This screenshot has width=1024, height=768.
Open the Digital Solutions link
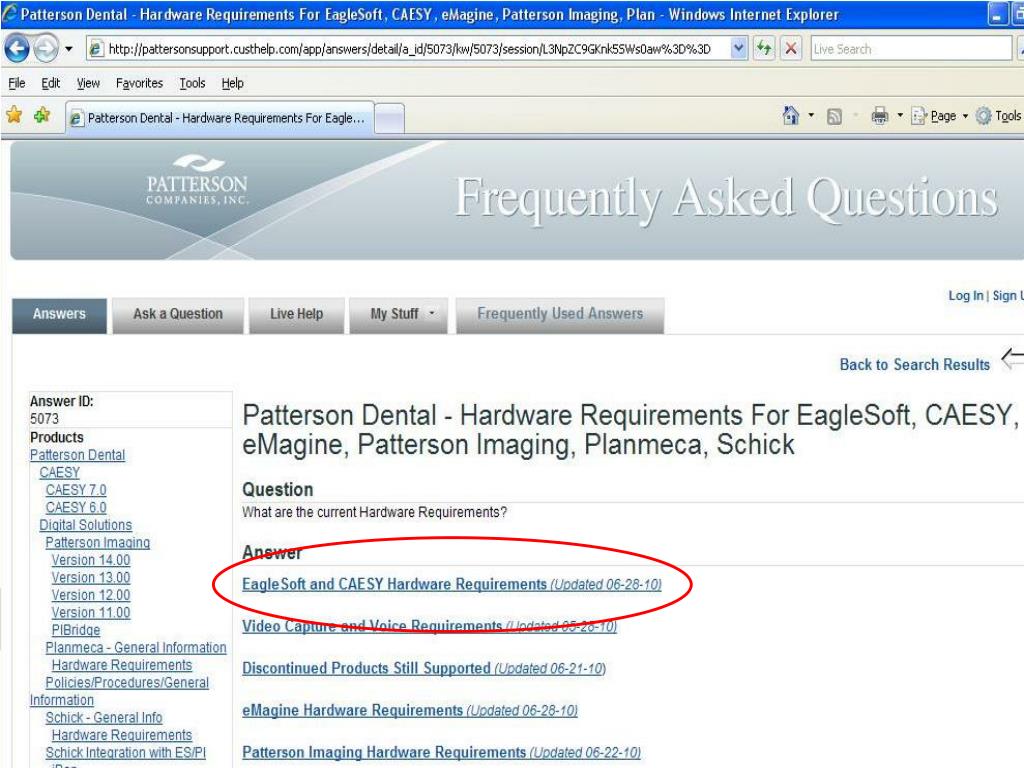pos(86,525)
